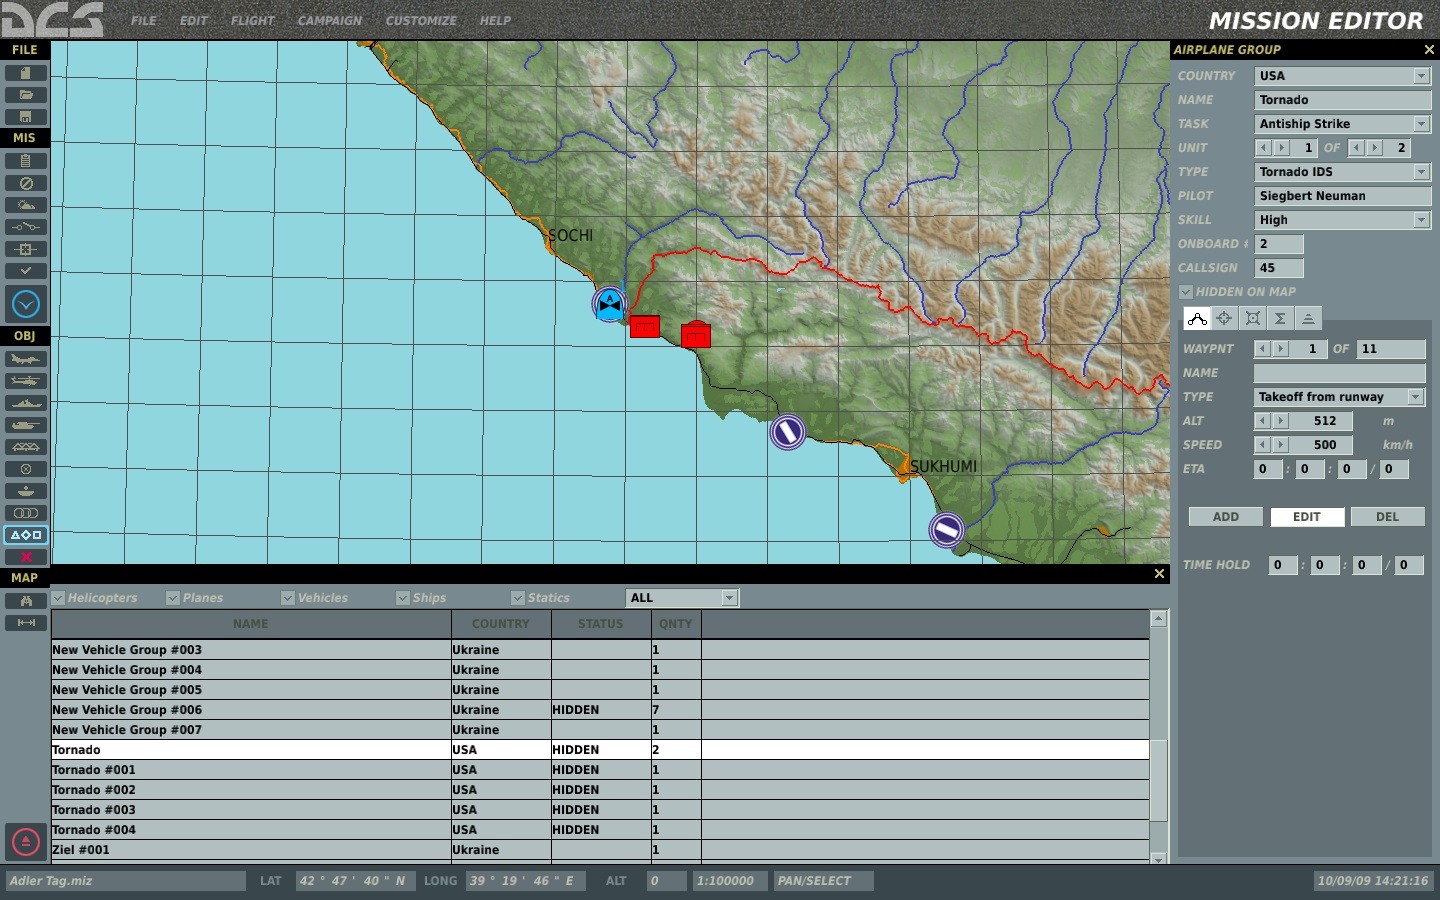
Task: Click the group Name field showing Tornado
Action: [x=1342, y=100]
